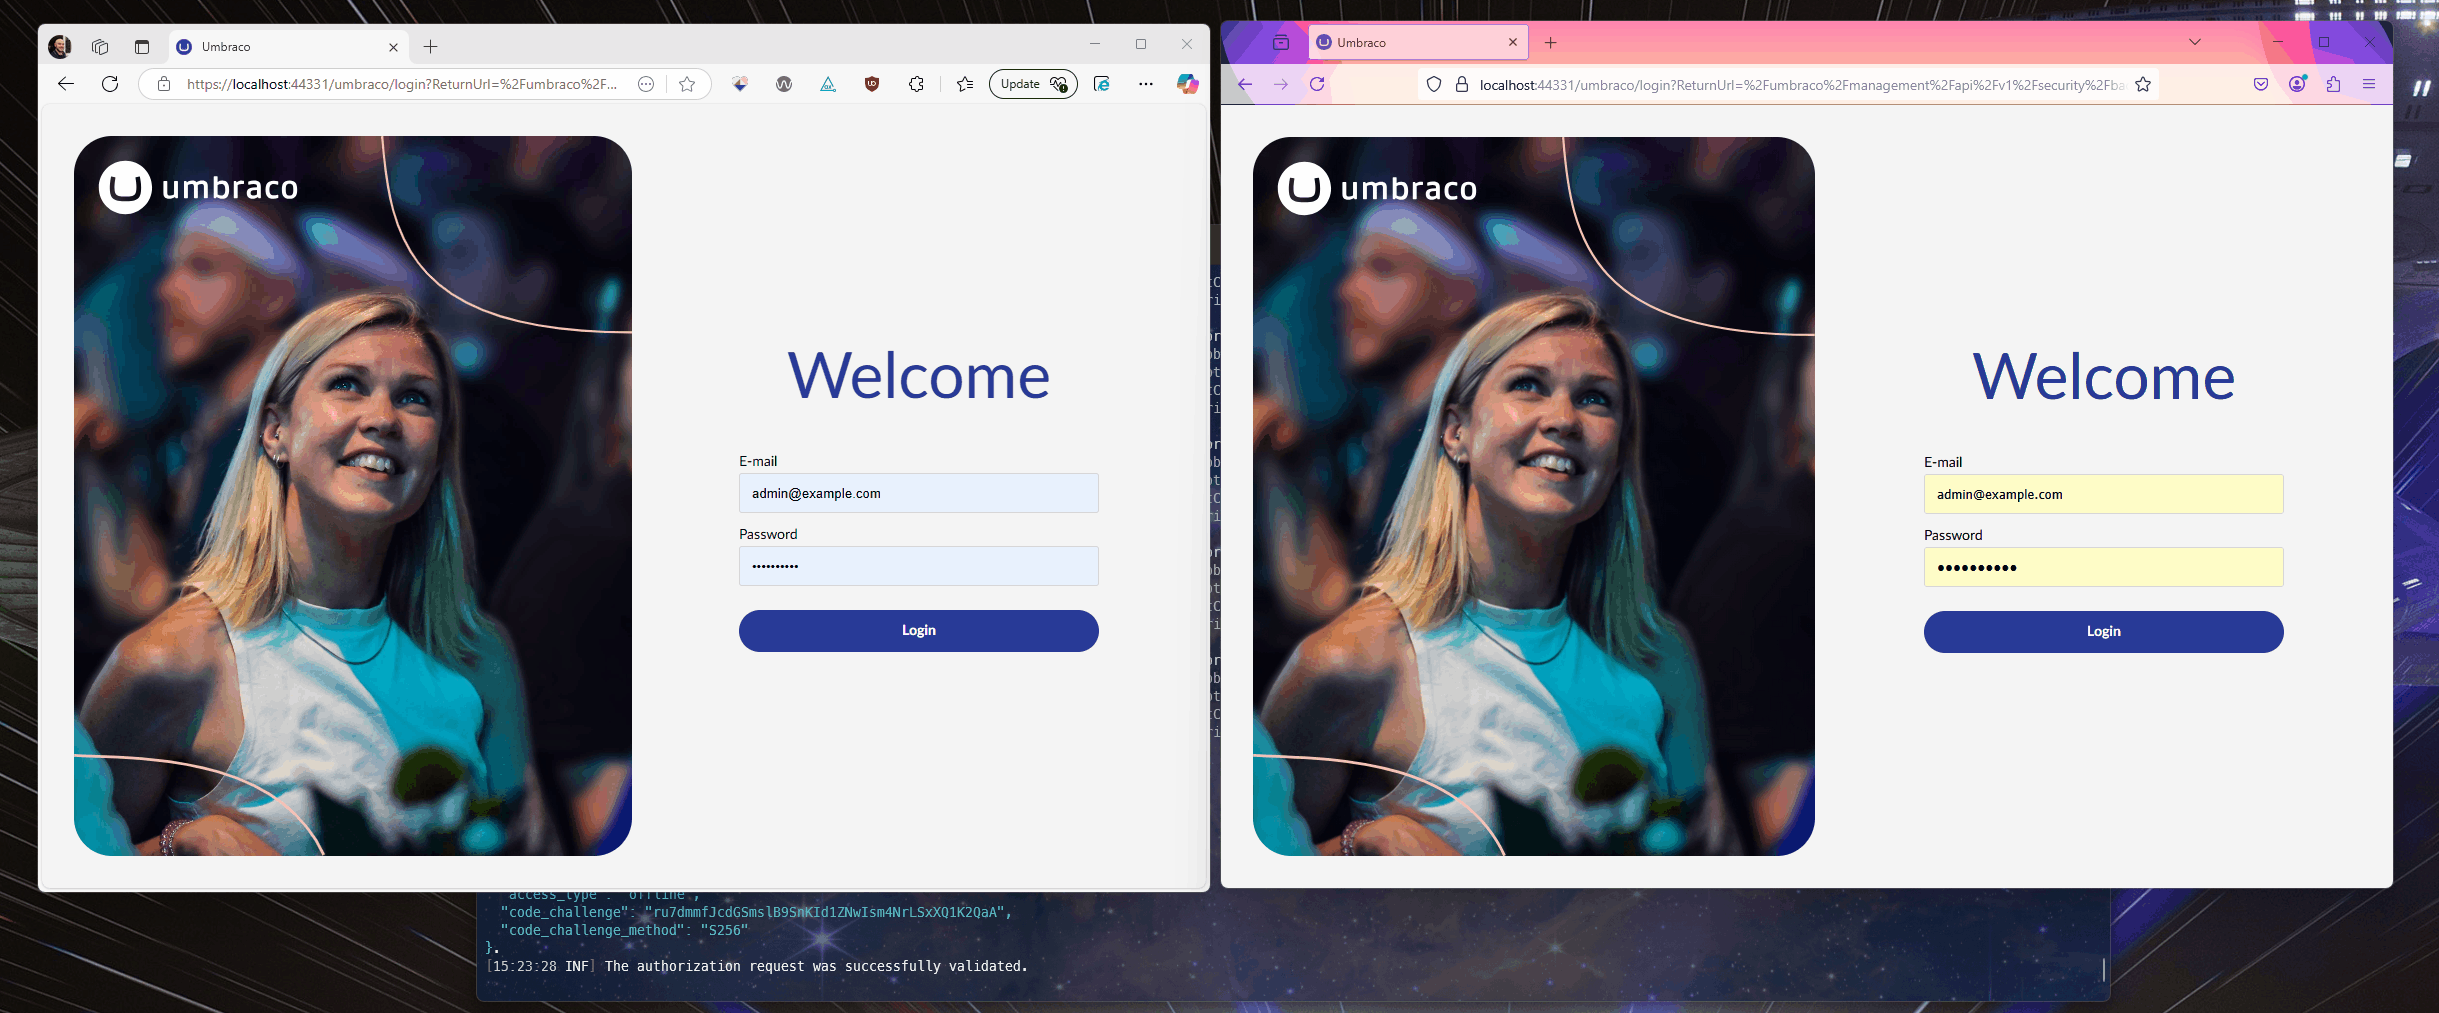
Task: Click the umbraco logo in Firefox page
Action: point(1378,188)
